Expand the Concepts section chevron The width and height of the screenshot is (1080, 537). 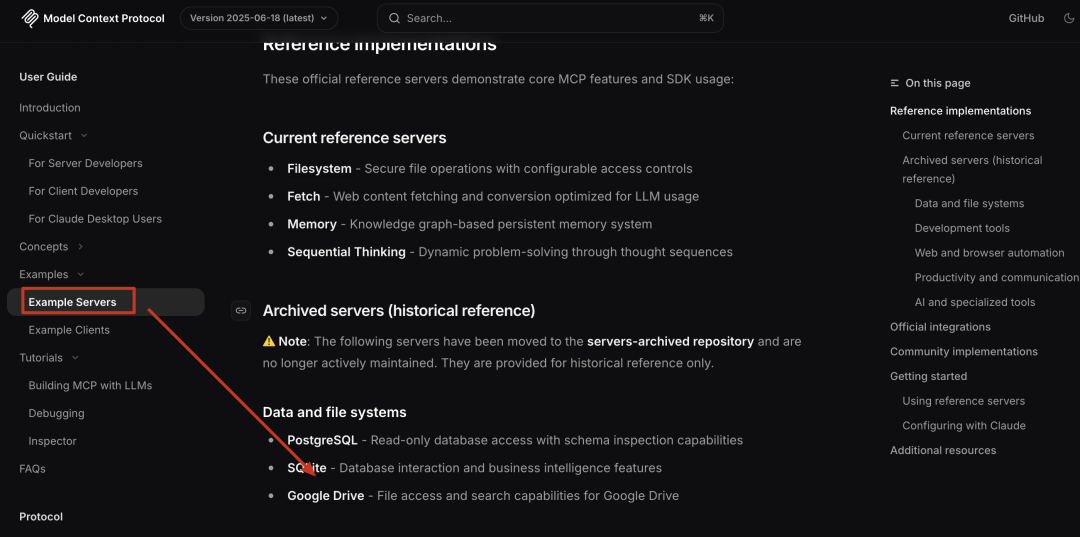coord(81,246)
